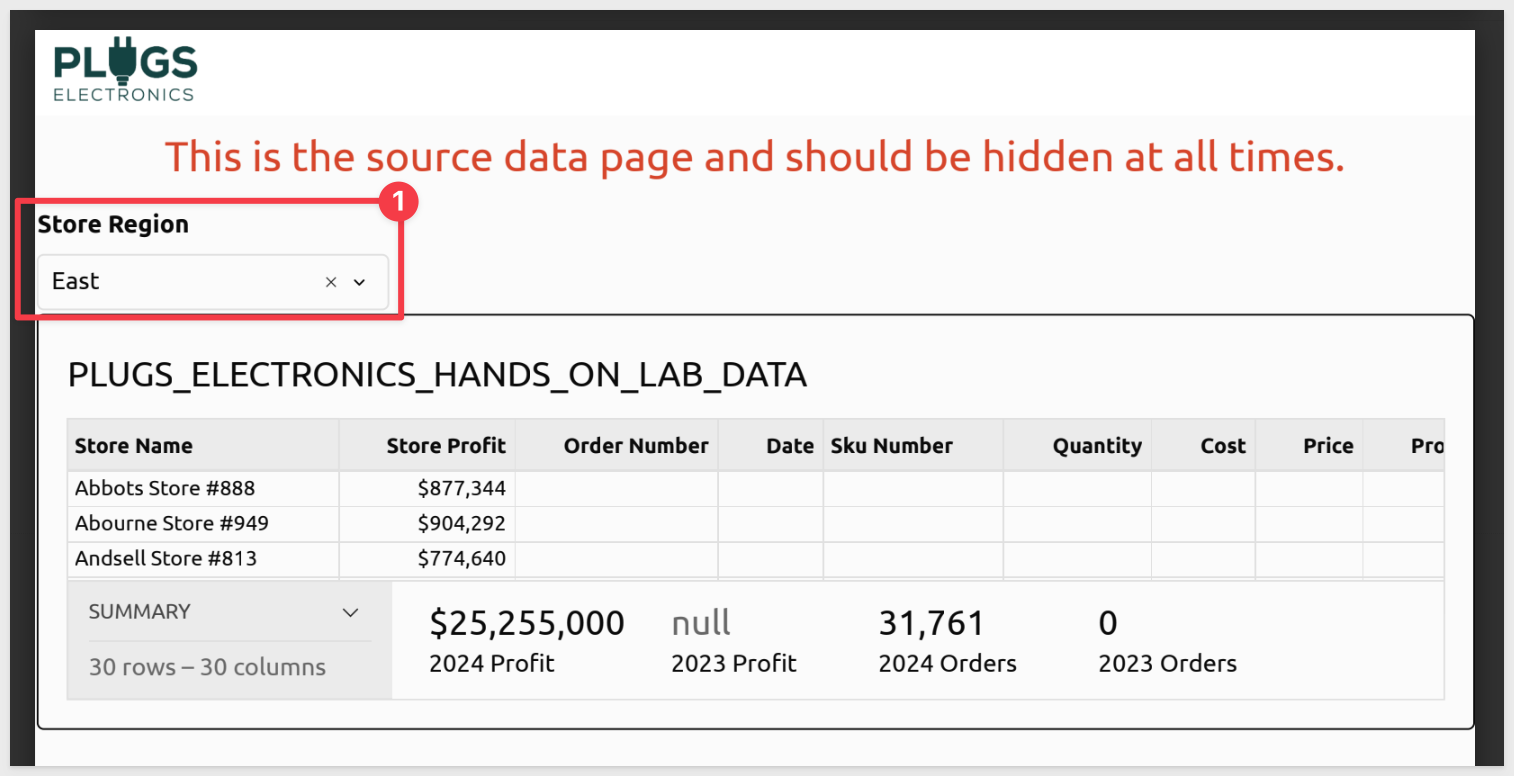Sort by the Store Name column header
The height and width of the screenshot is (776, 1514).
click(x=134, y=446)
